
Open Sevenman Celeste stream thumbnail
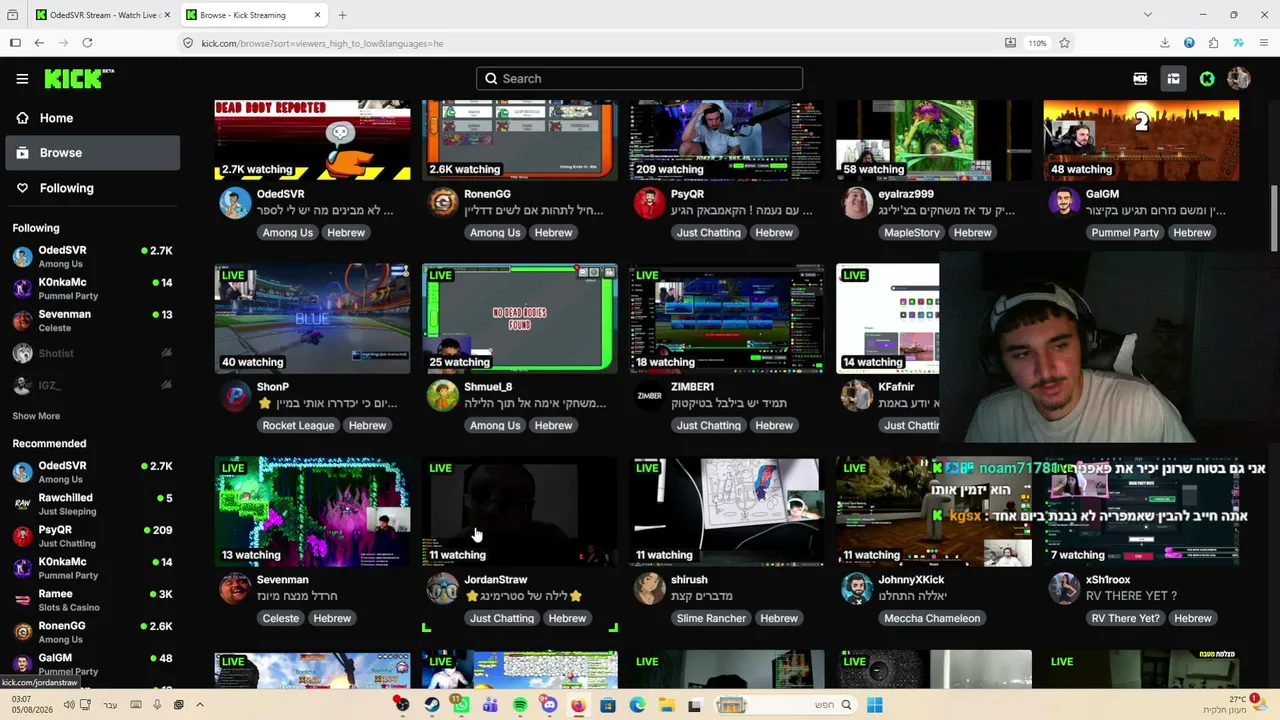[312, 512]
